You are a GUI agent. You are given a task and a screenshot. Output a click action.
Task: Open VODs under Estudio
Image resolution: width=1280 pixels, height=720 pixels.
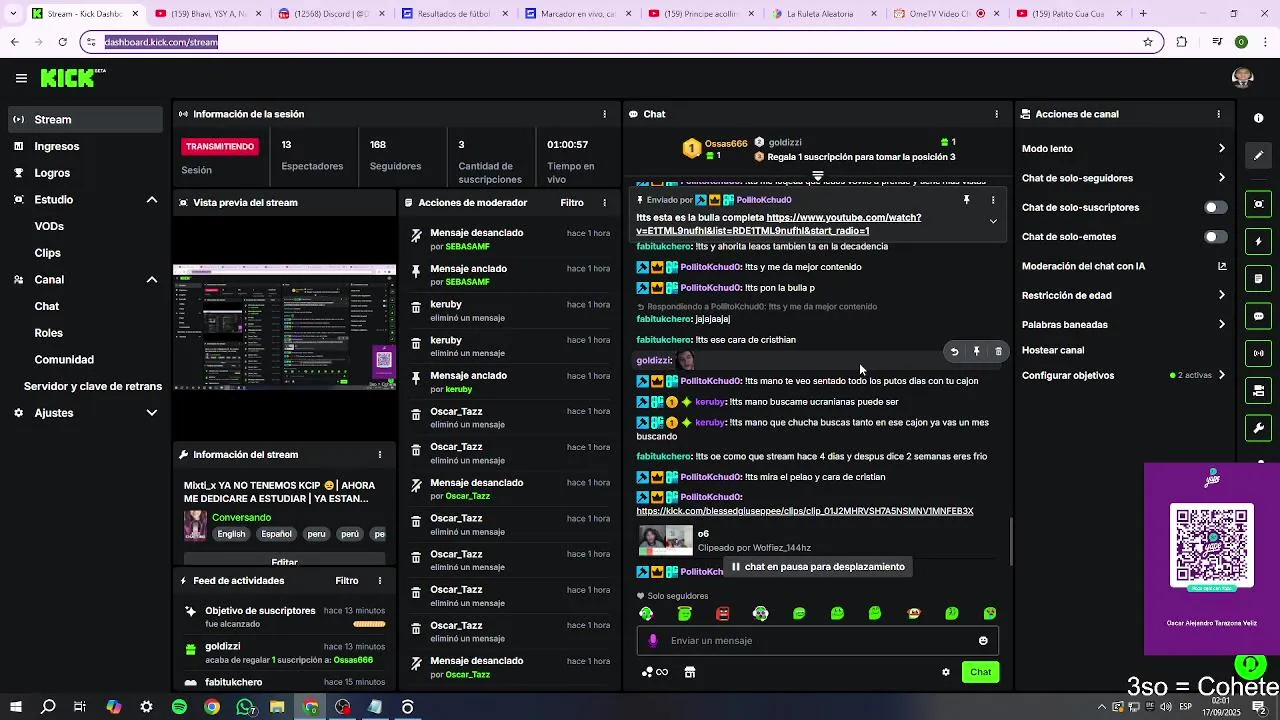pos(49,226)
